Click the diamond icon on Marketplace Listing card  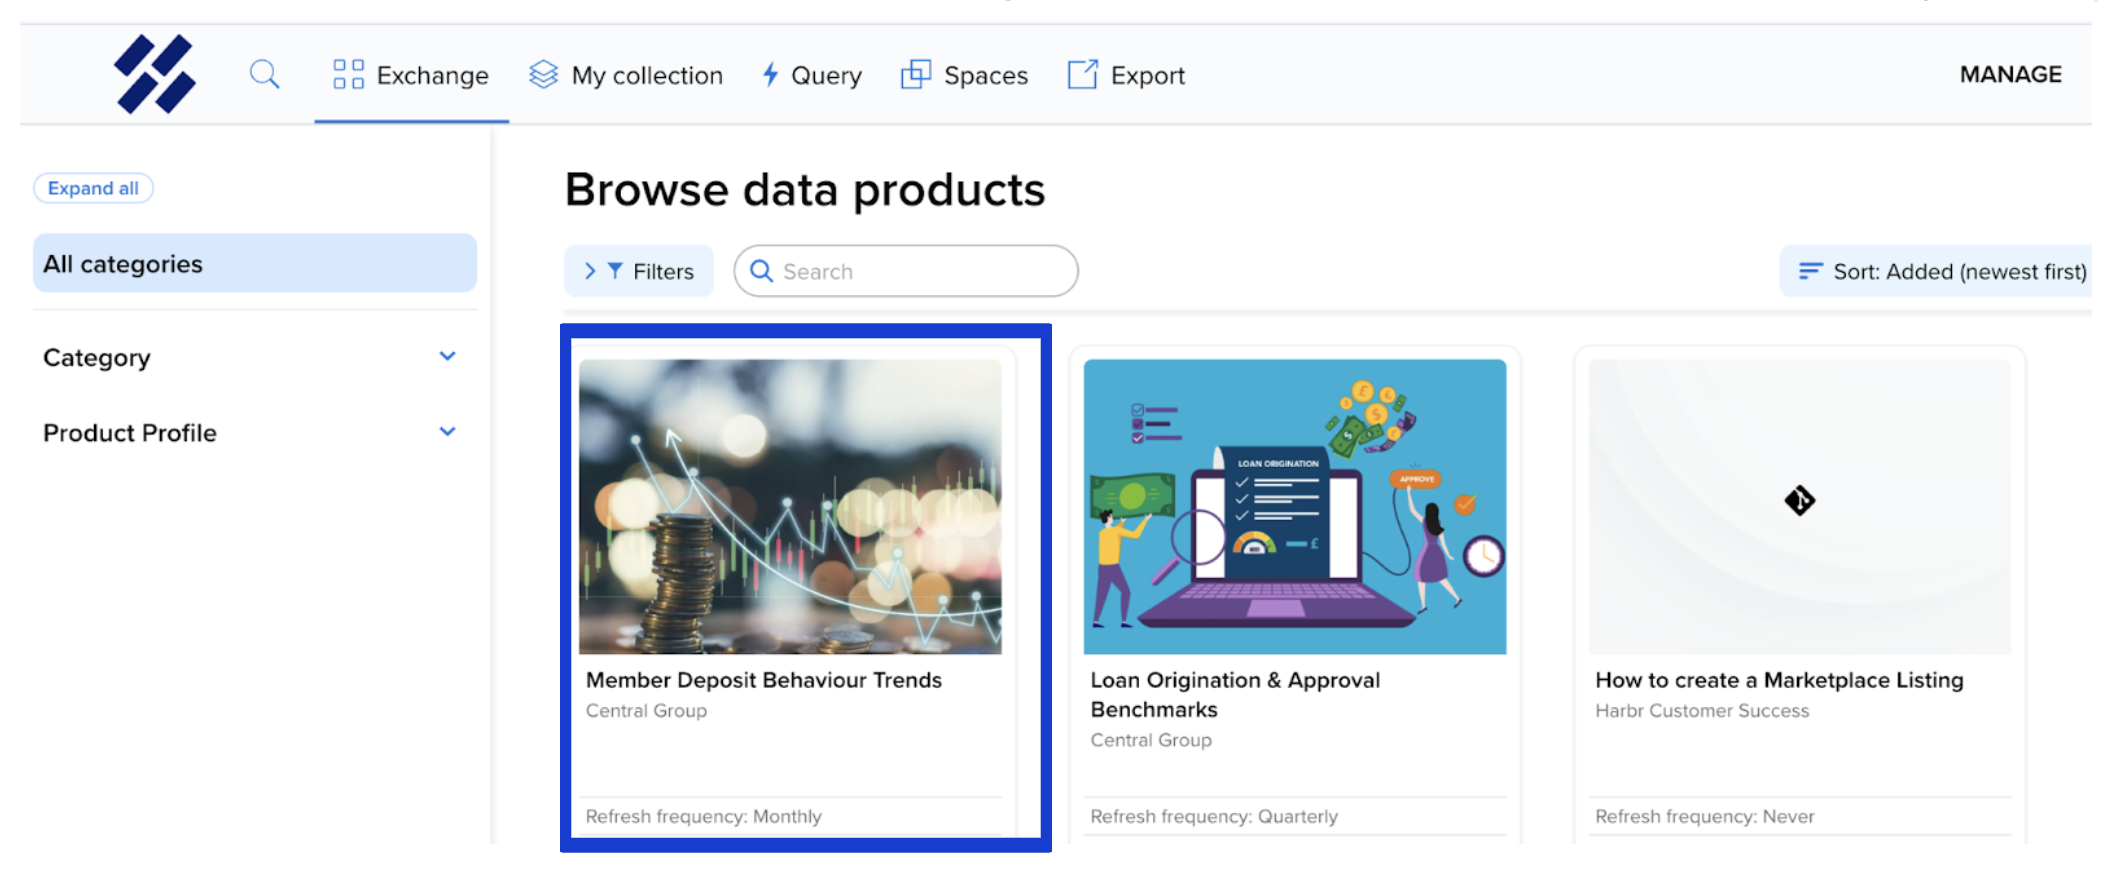[x=1799, y=500]
